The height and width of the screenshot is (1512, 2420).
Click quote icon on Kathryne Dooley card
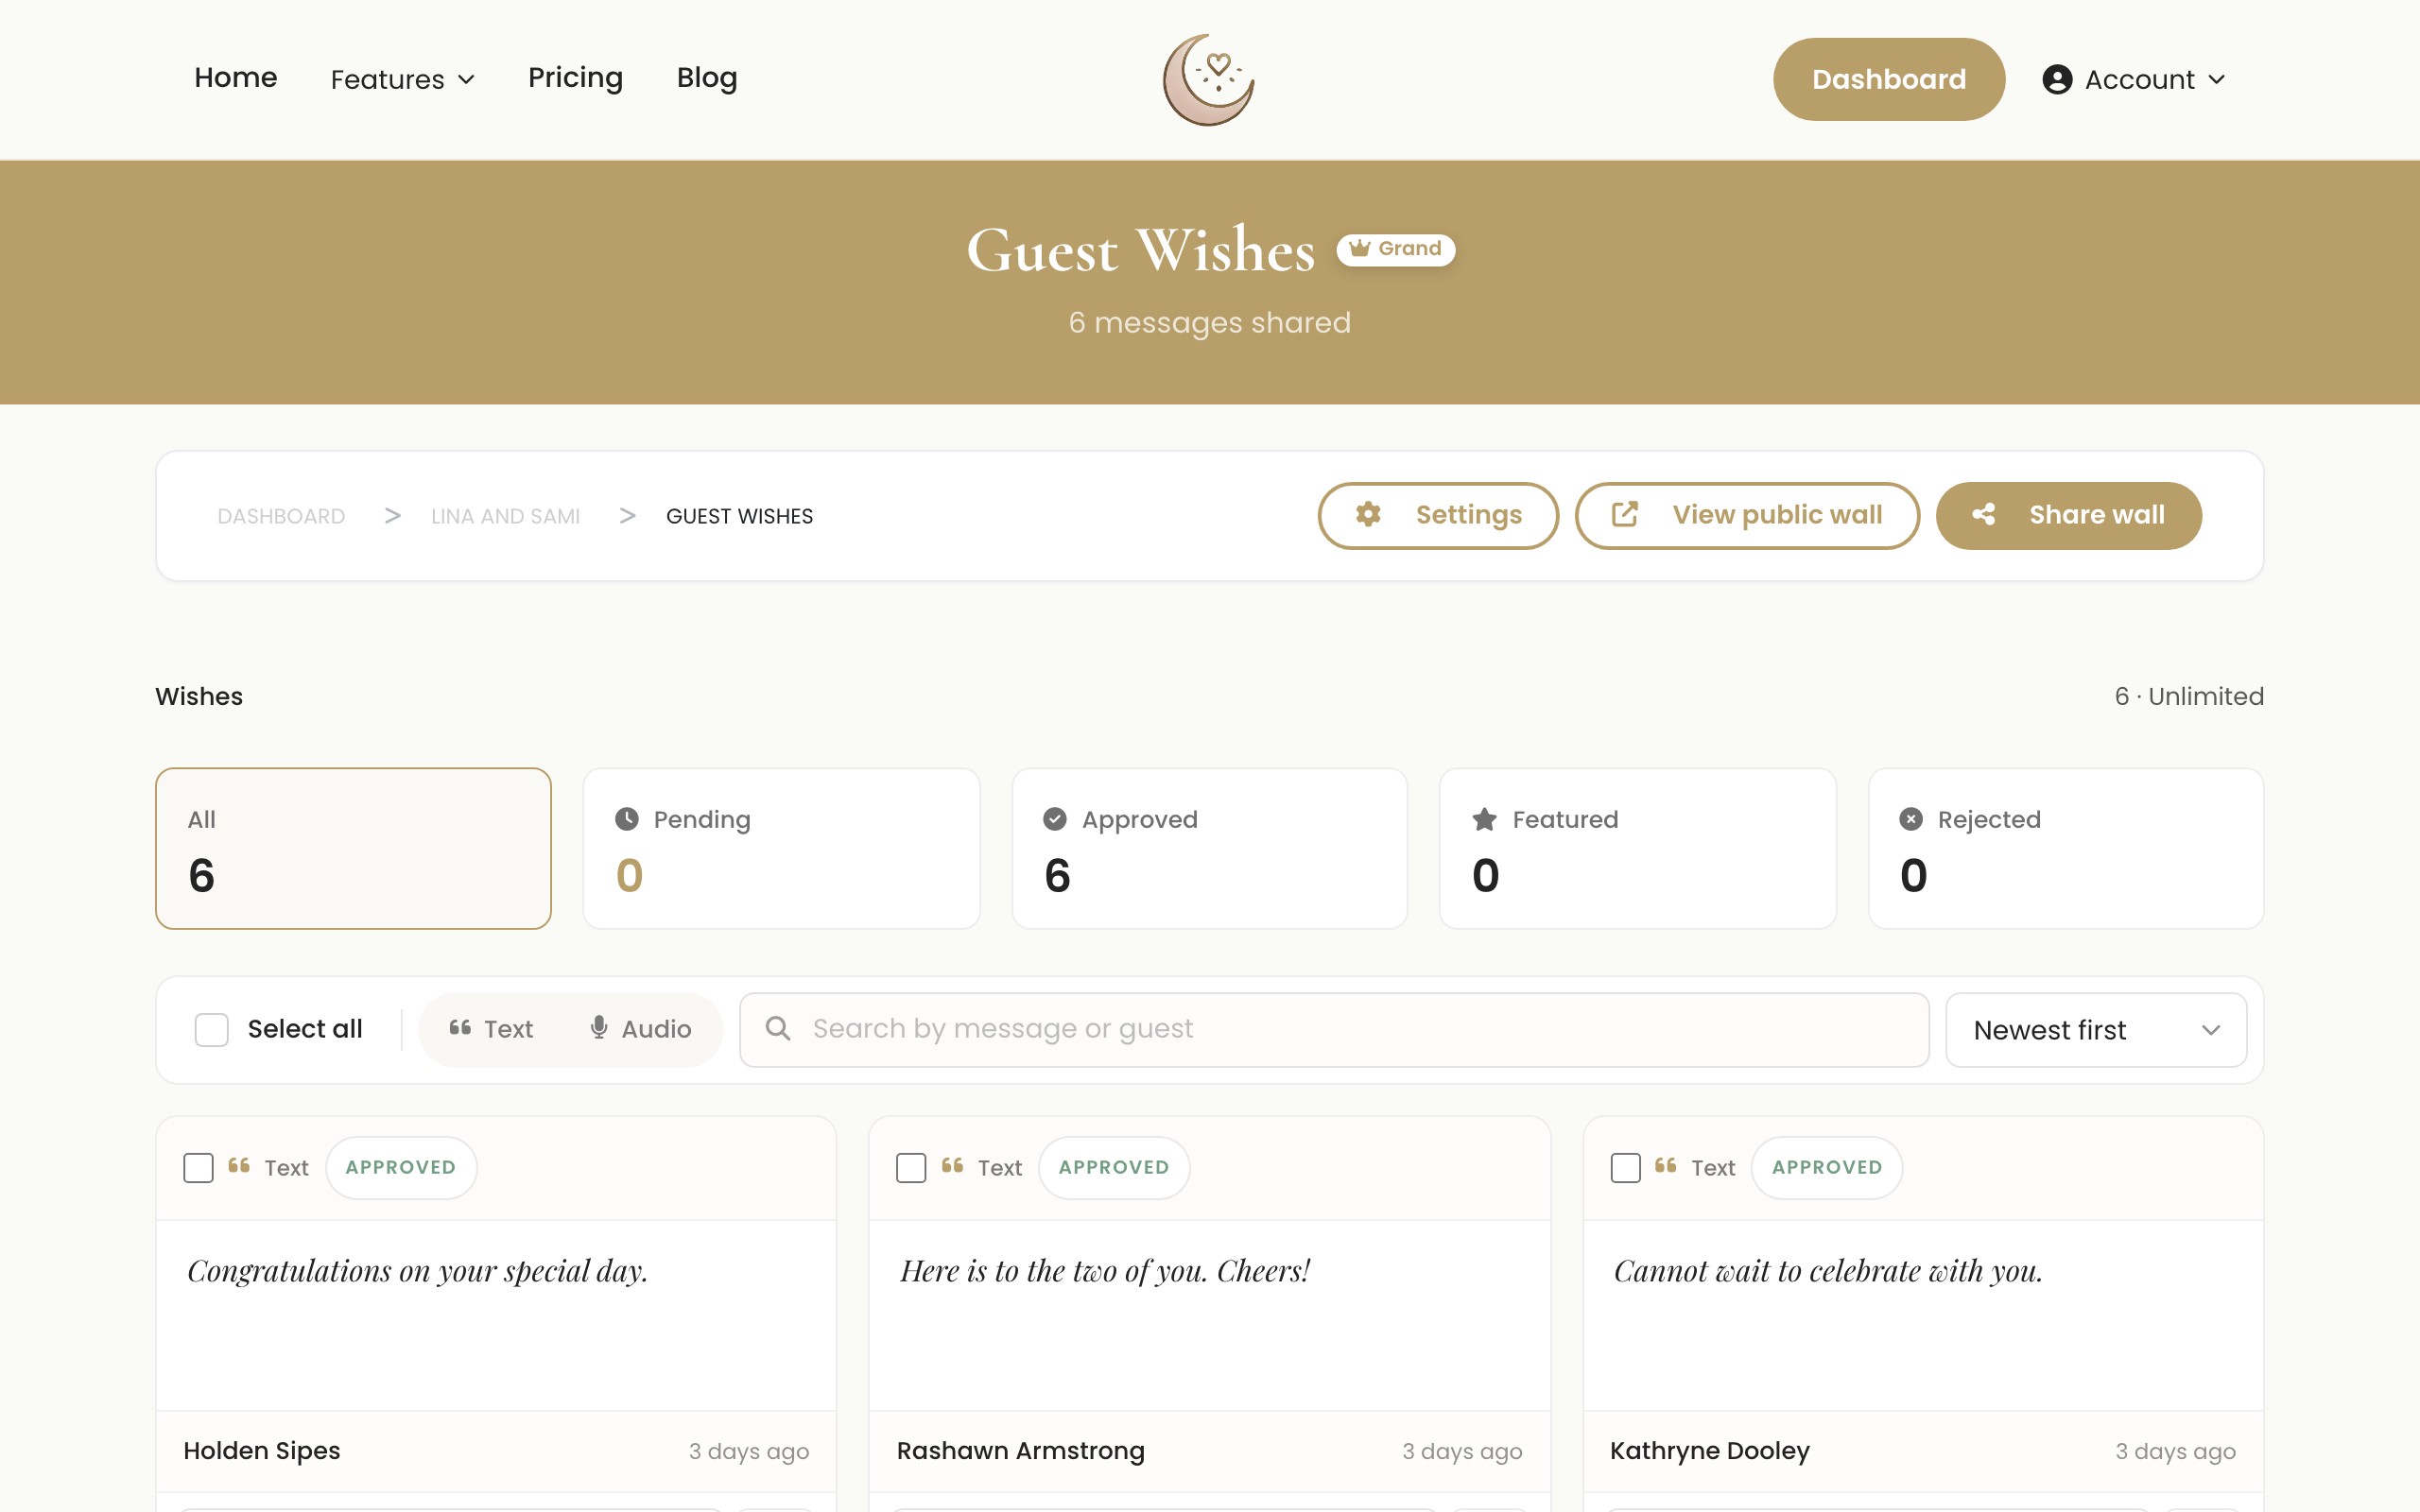(1666, 1165)
